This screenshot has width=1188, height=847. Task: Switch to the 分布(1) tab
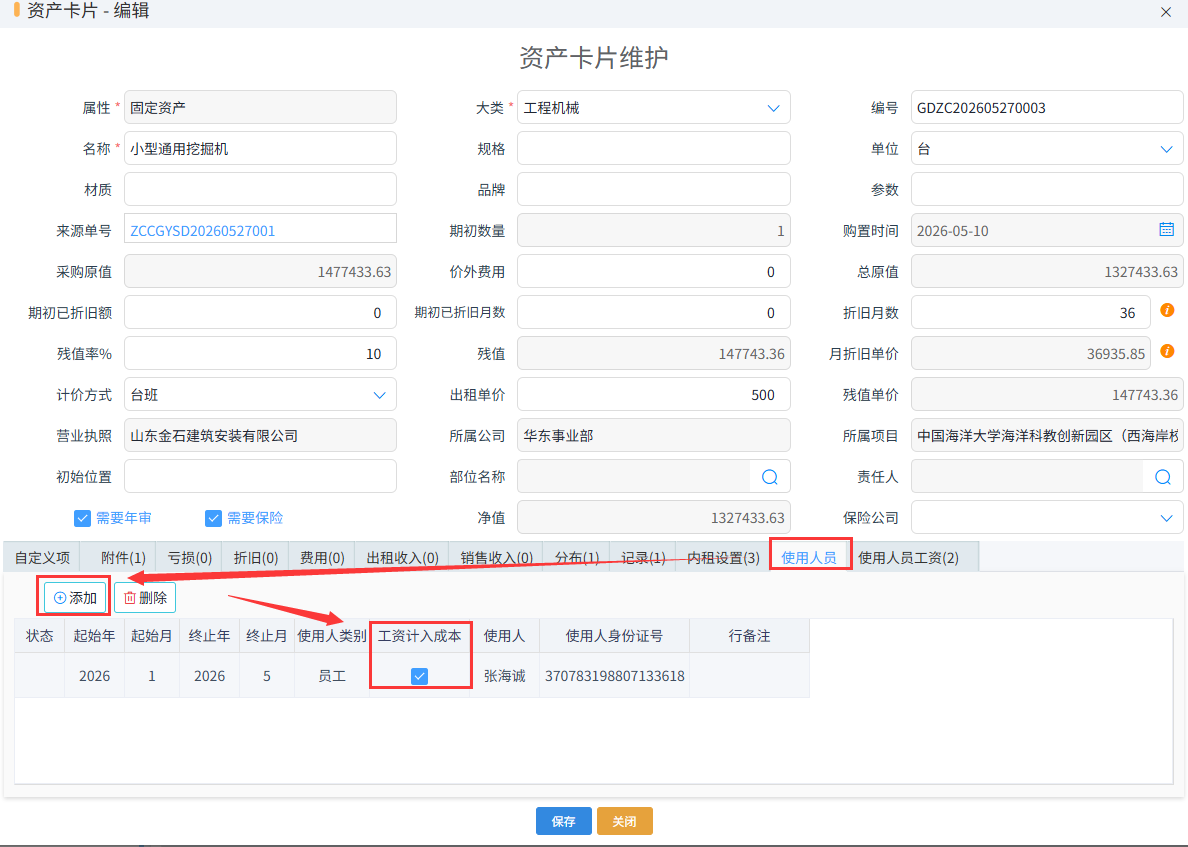[x=577, y=558]
